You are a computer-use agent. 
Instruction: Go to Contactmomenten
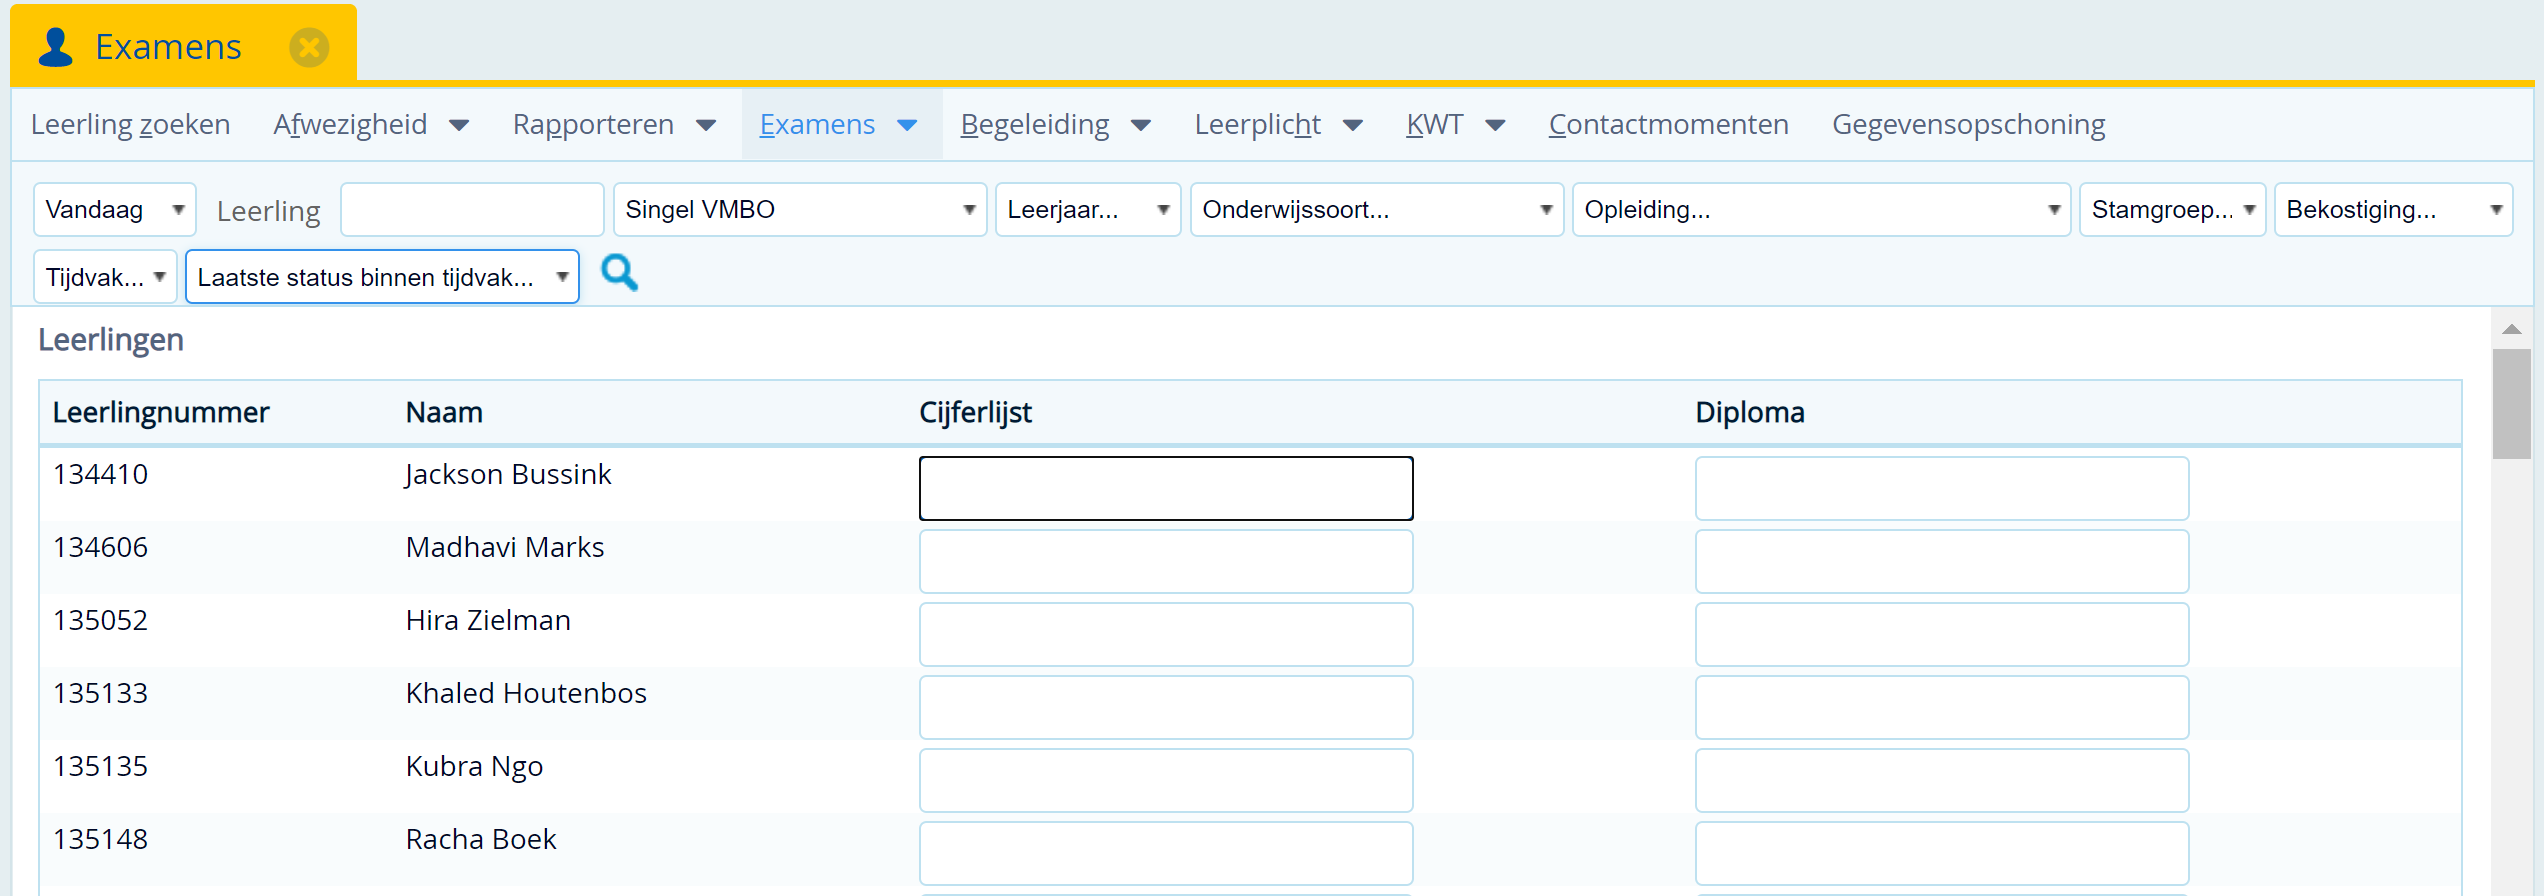(x=1668, y=124)
